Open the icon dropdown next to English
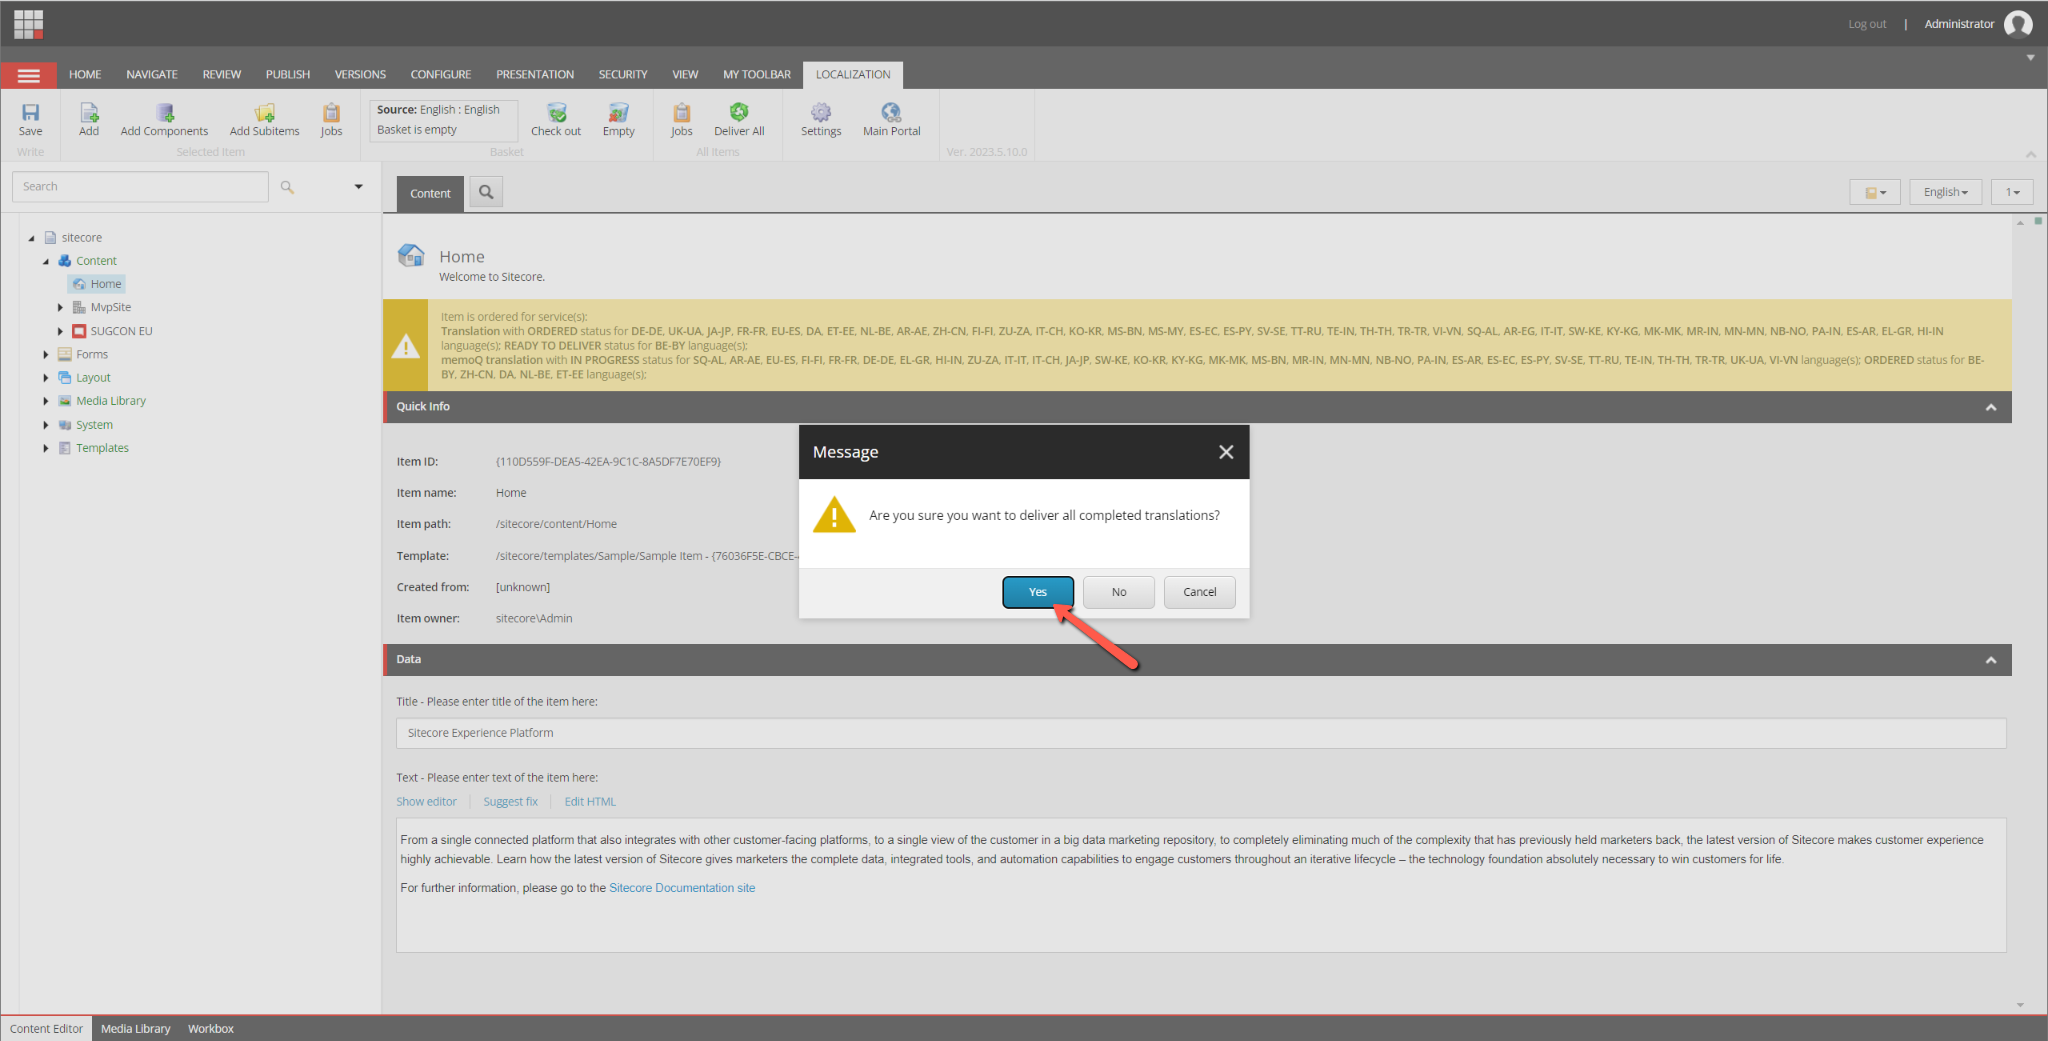This screenshot has height=1041, width=2048. point(1875,192)
